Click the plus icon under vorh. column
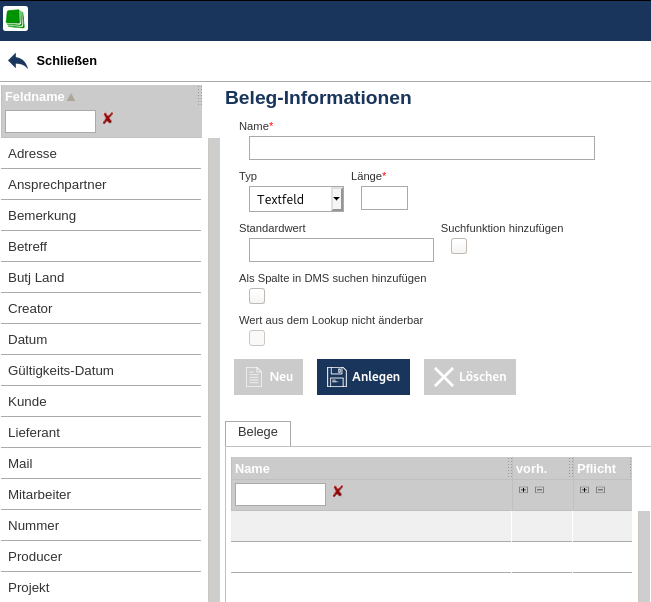 (523, 490)
